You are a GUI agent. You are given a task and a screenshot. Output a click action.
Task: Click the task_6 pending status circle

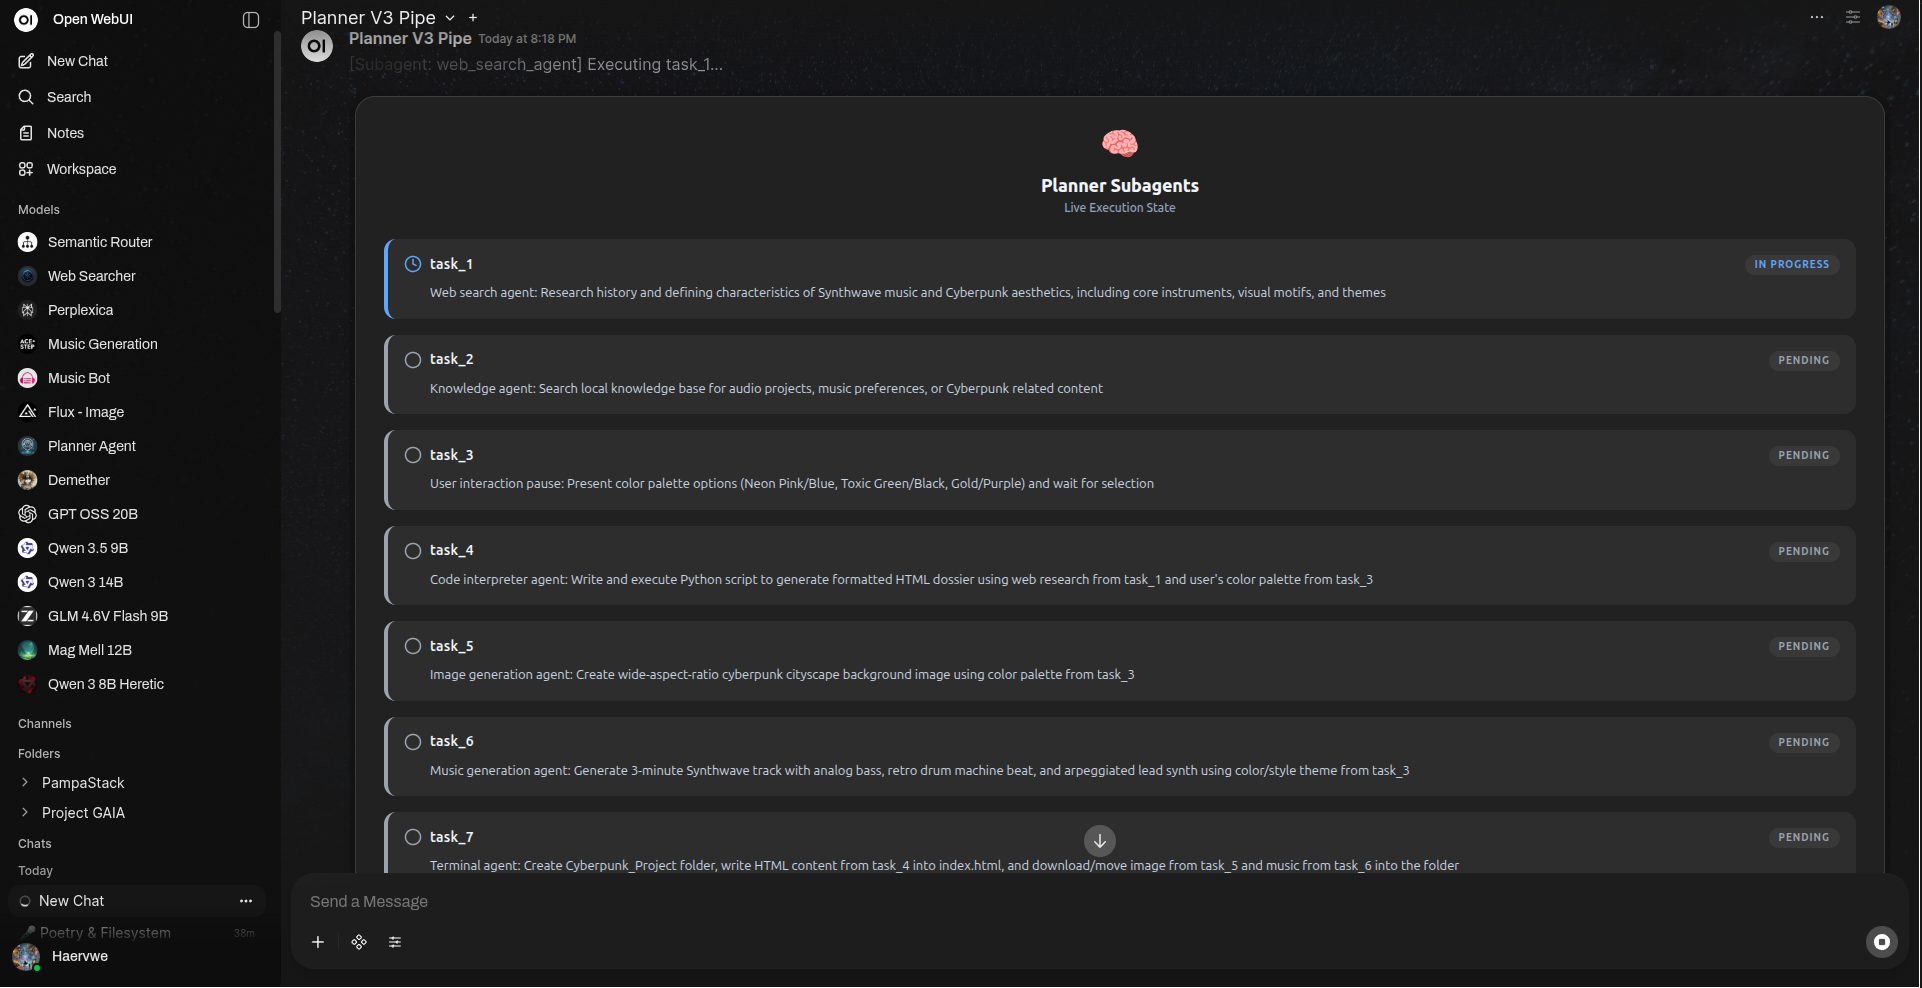pos(412,742)
